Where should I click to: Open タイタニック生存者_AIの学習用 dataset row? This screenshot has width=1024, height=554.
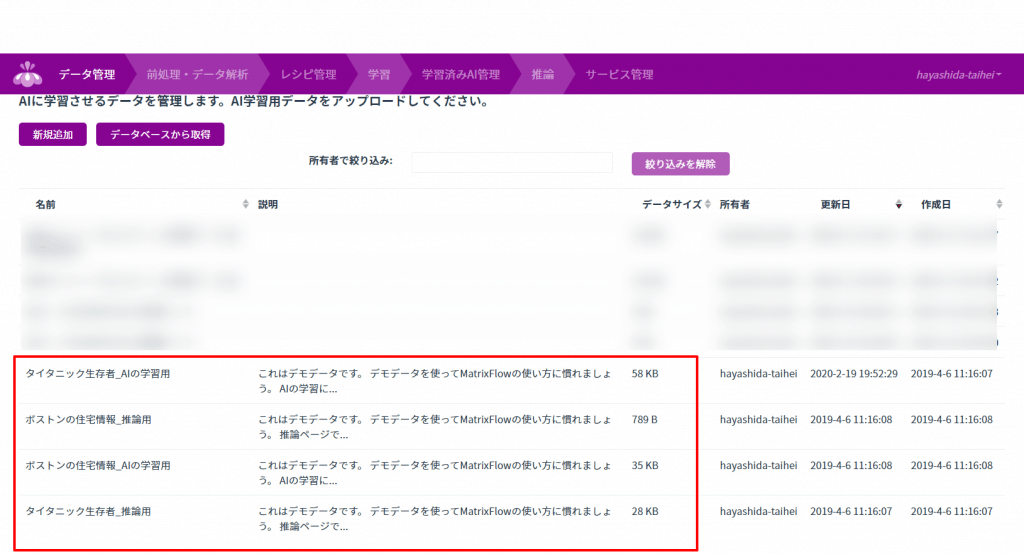point(98,374)
